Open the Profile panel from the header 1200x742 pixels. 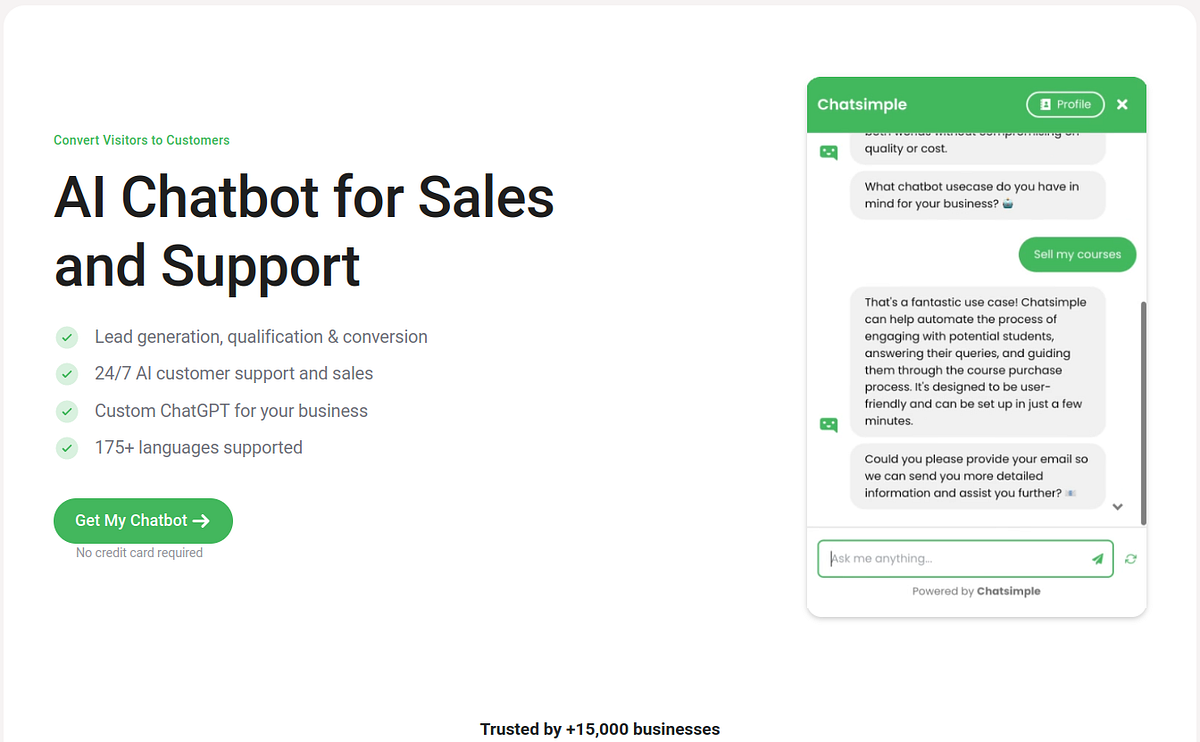(1065, 104)
